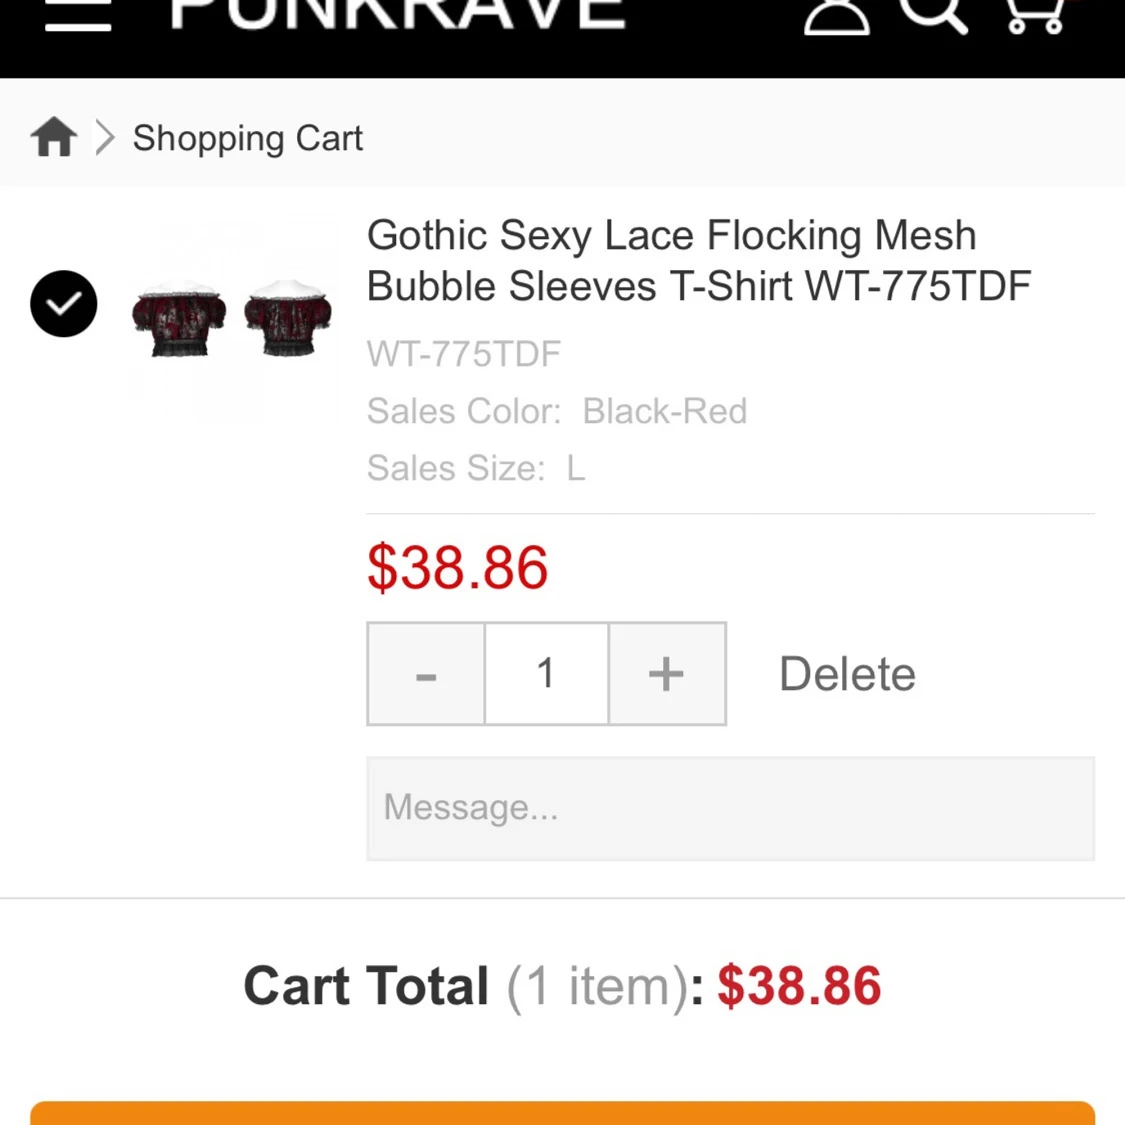The width and height of the screenshot is (1125, 1125).
Task: Click the search magnifier icon
Action: pyautogui.click(x=932, y=14)
